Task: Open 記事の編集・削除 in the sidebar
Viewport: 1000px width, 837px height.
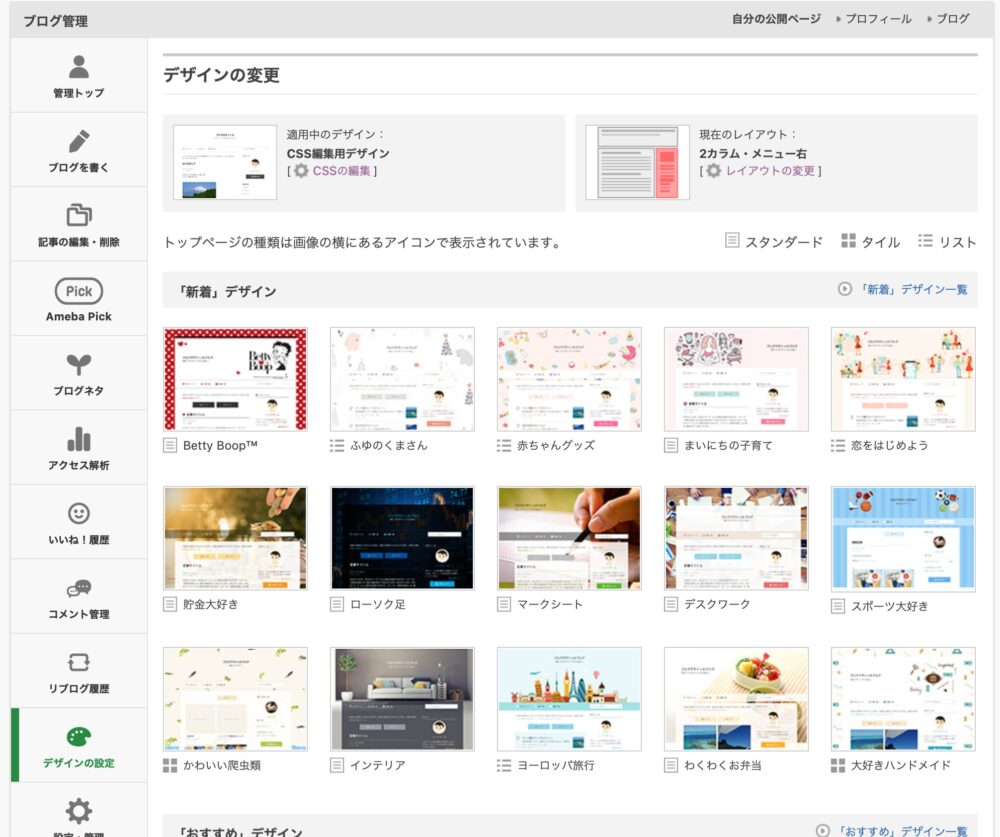Action: coord(78,225)
